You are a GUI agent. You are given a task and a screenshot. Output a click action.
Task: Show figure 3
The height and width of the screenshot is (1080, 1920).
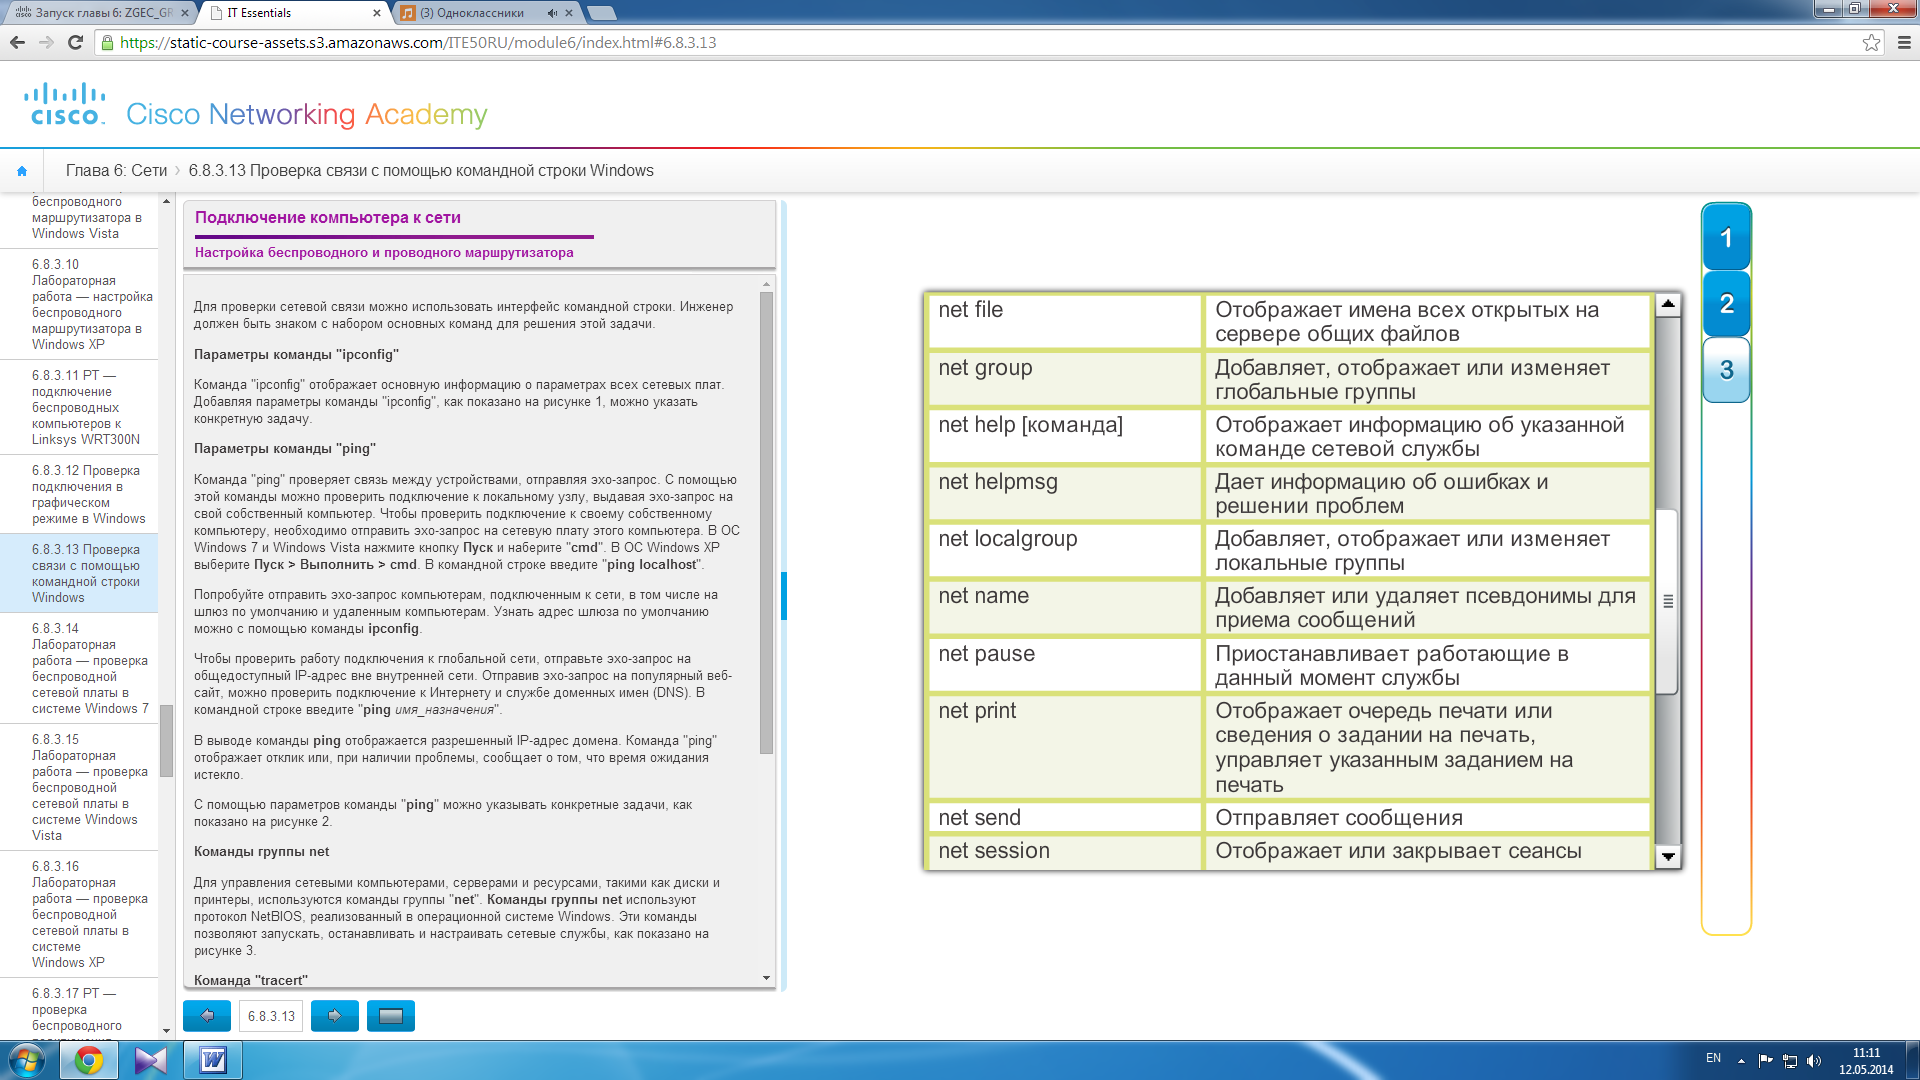pyautogui.click(x=1726, y=370)
